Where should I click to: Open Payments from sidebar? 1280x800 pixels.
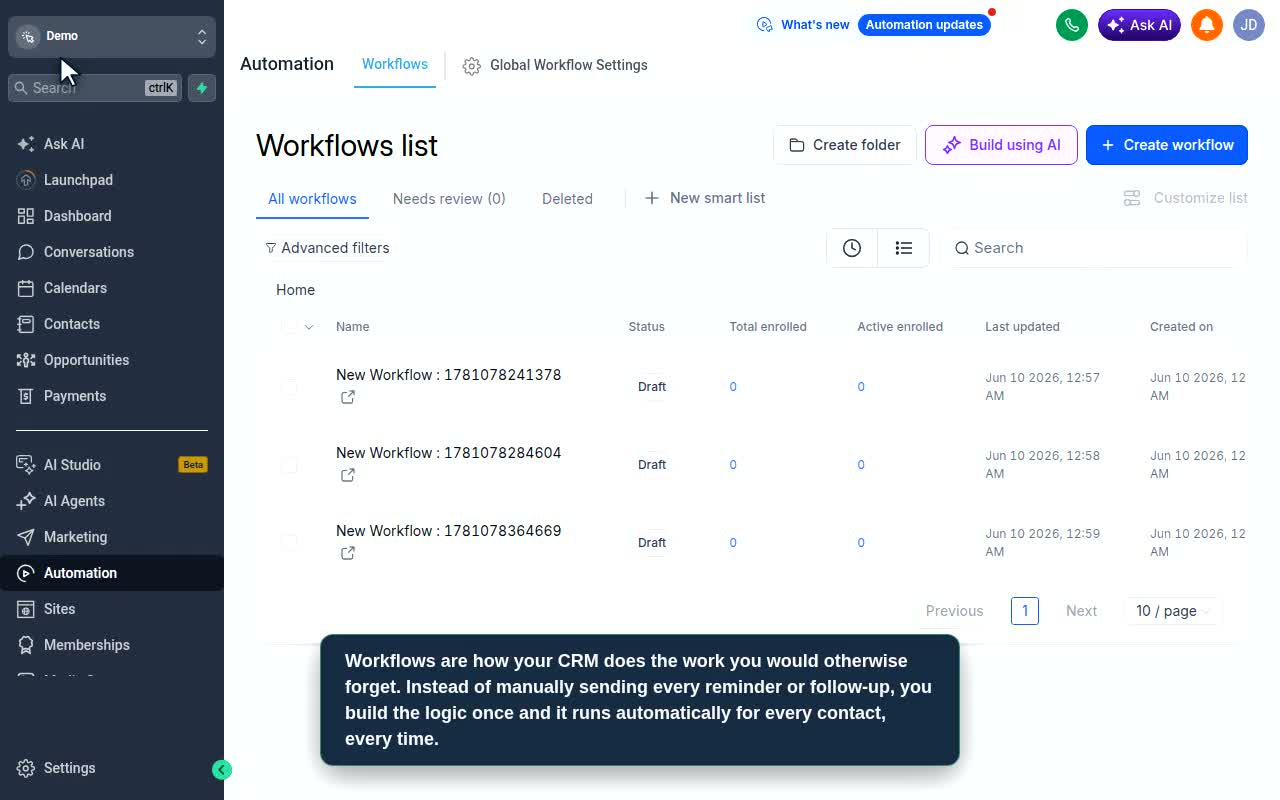coord(112,396)
